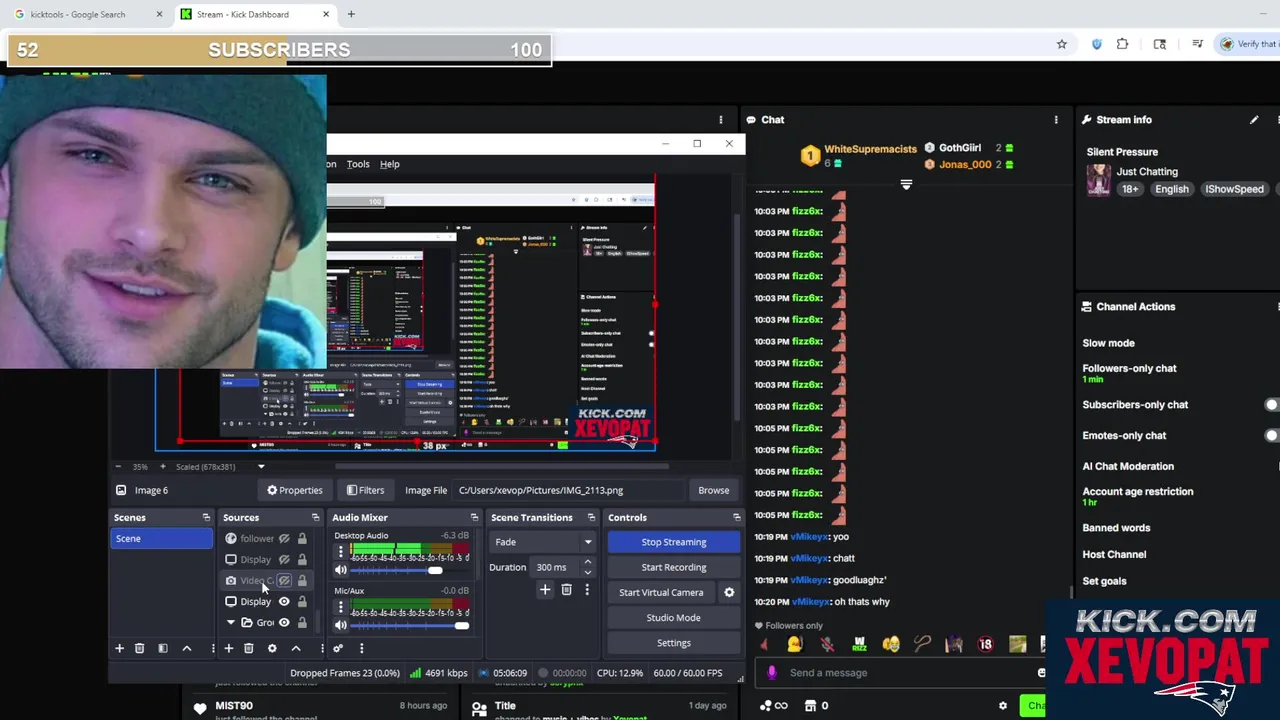
Task: Bookmark page with Chrome star icon
Action: point(1062,44)
